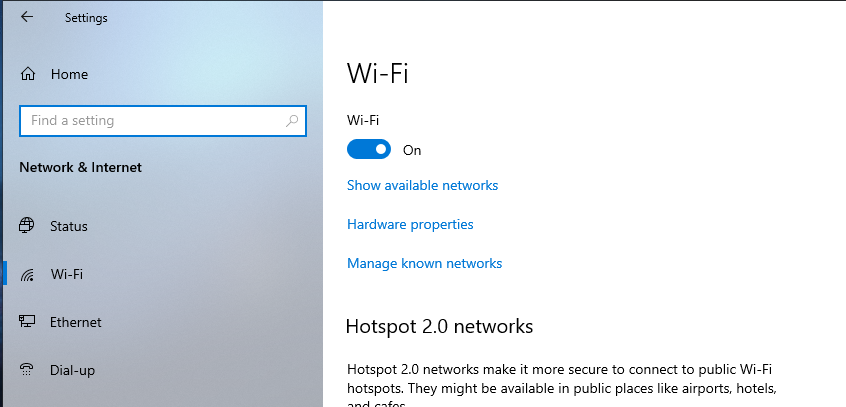This screenshot has height=407, width=846.
Task: Turn off the Wi-Fi toggle switch
Action: point(369,150)
